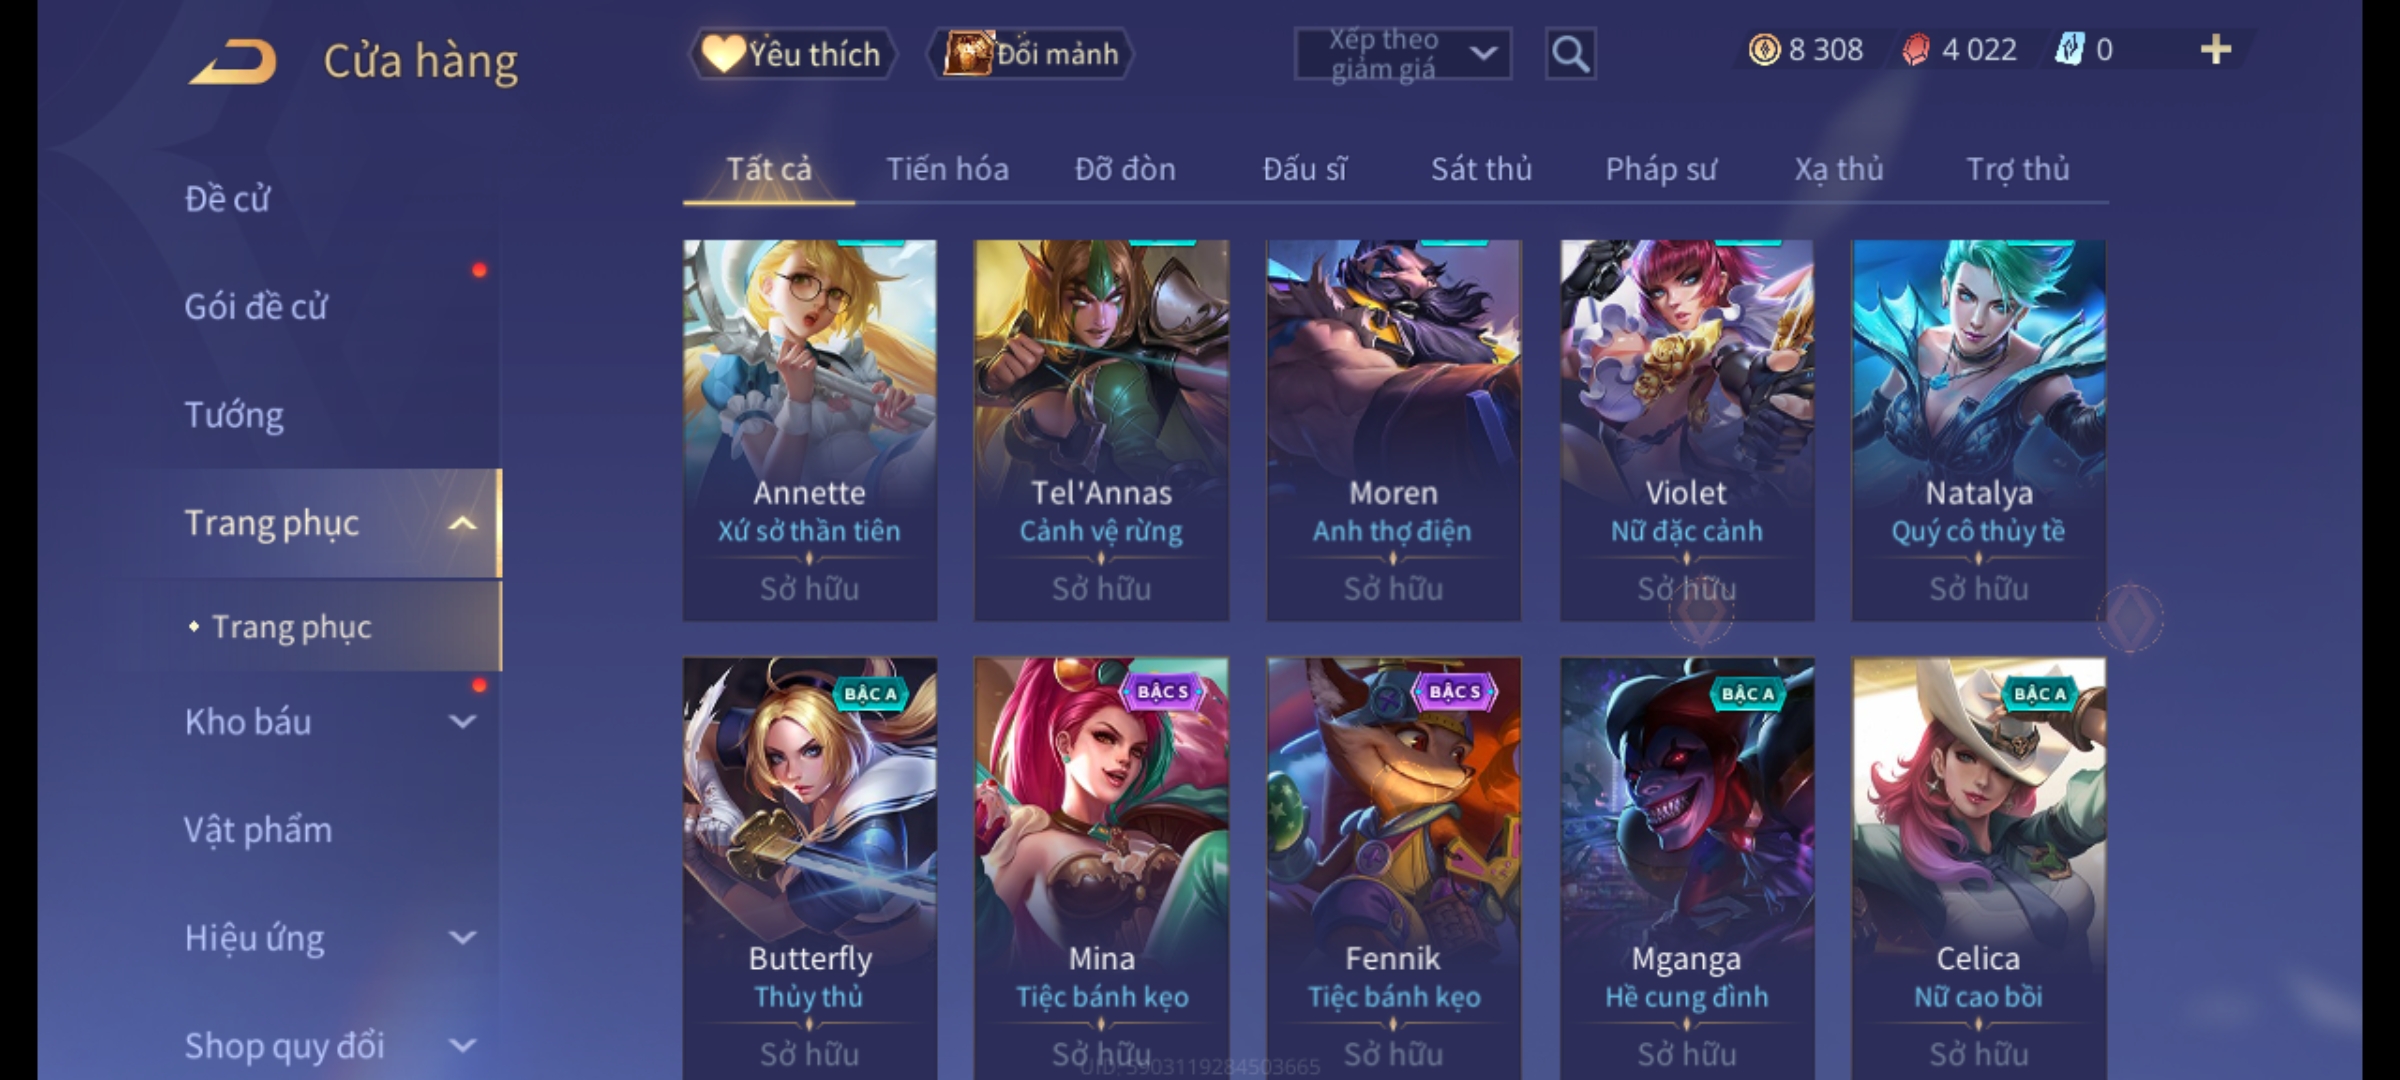Click the gold coin currency icon
Image resolution: width=2400 pixels, height=1080 pixels.
point(1764,49)
